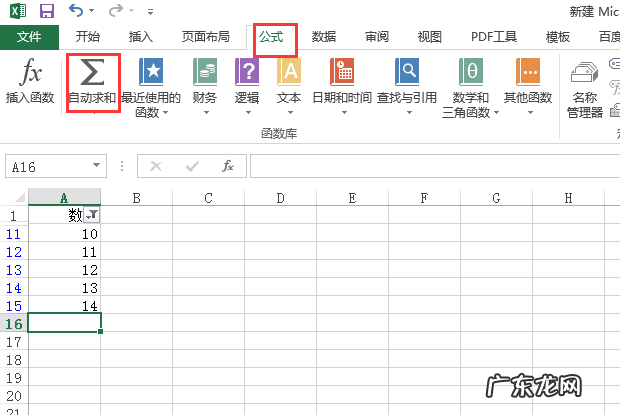Undo the last action
The image size is (620, 415).
click(76, 10)
